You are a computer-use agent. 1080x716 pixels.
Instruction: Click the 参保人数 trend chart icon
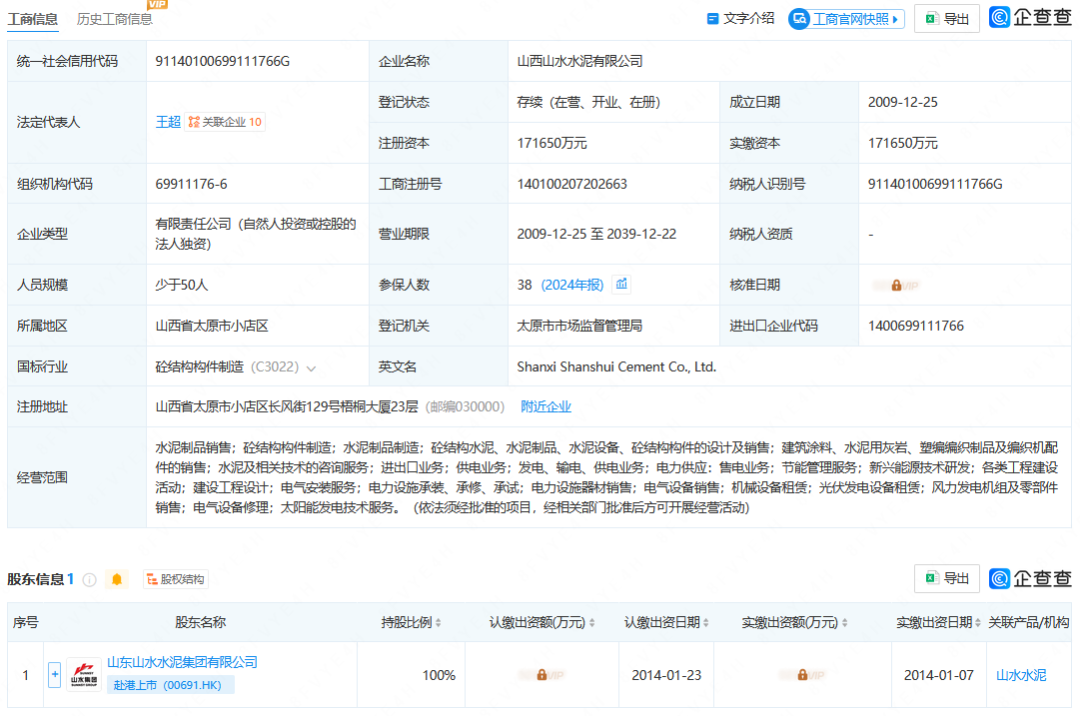pos(621,284)
